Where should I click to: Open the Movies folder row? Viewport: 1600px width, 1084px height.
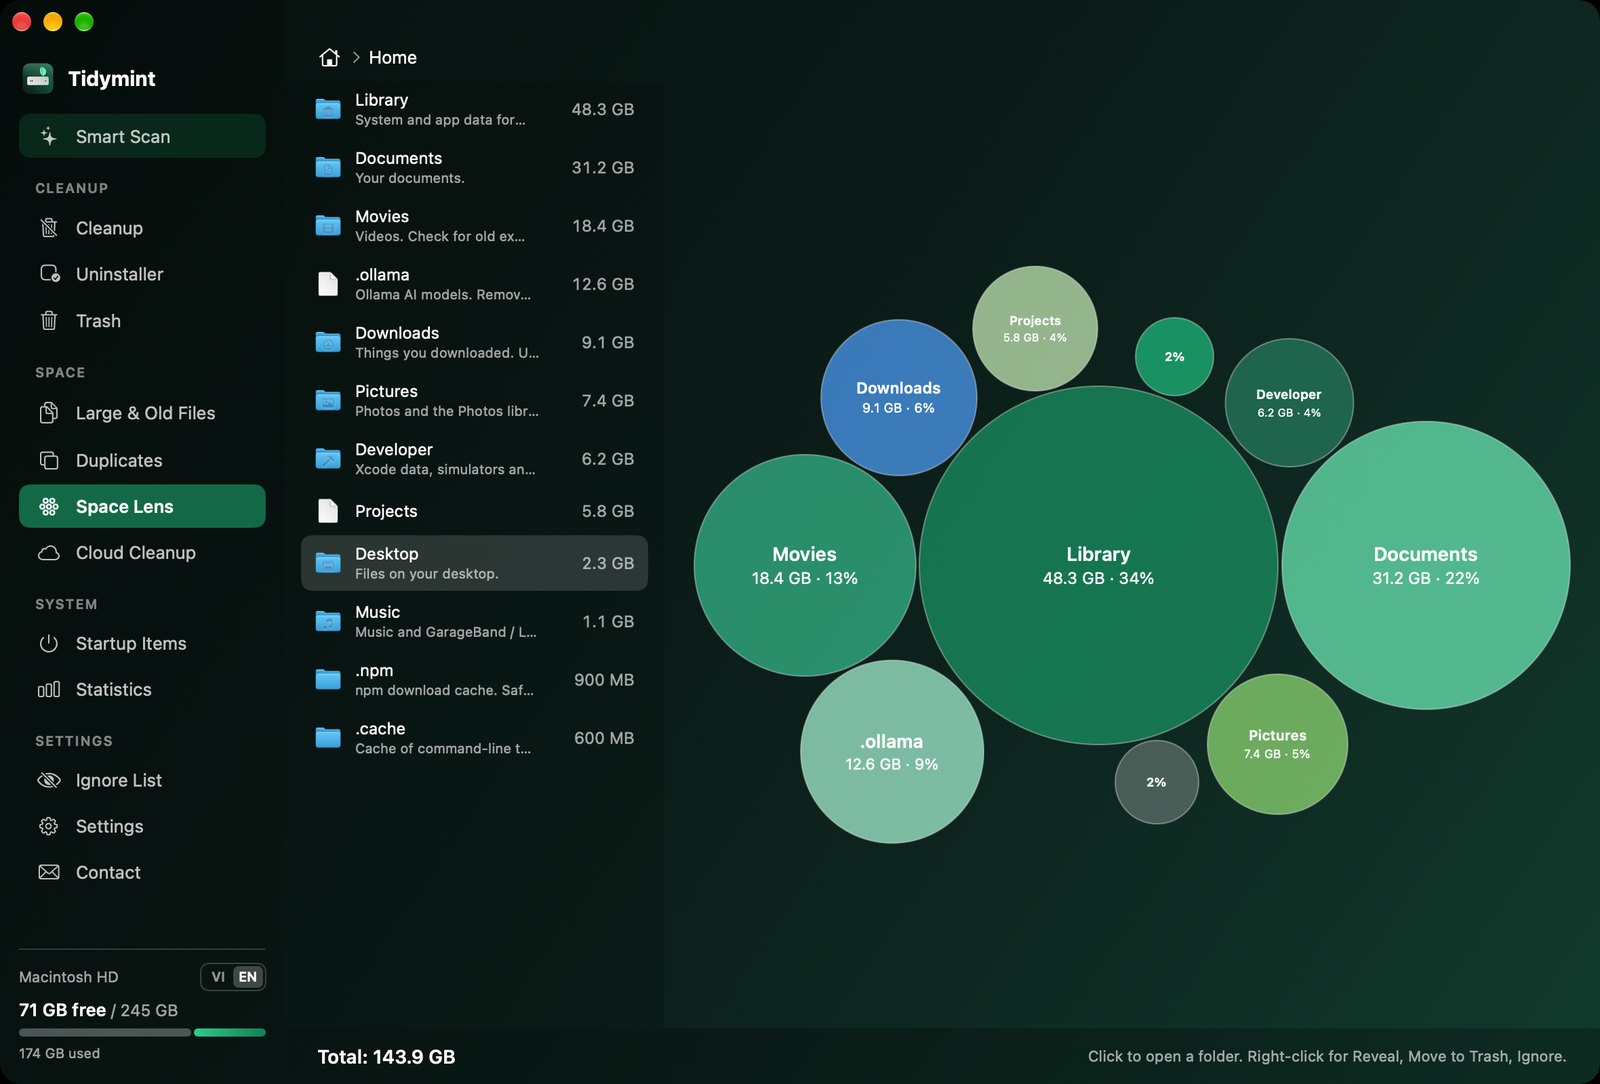click(x=474, y=226)
